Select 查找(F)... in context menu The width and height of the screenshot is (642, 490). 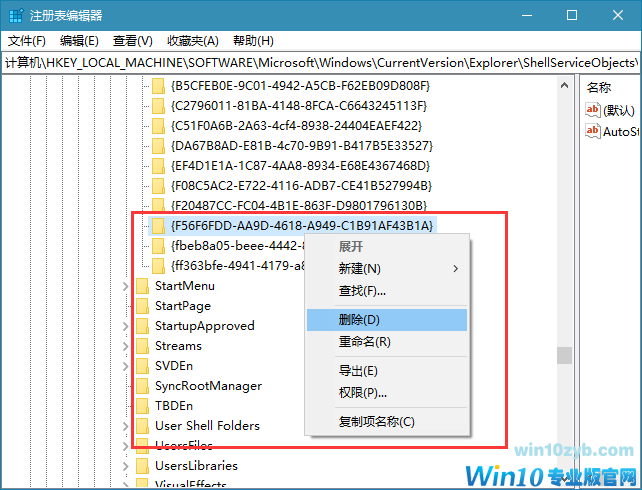coord(387,291)
